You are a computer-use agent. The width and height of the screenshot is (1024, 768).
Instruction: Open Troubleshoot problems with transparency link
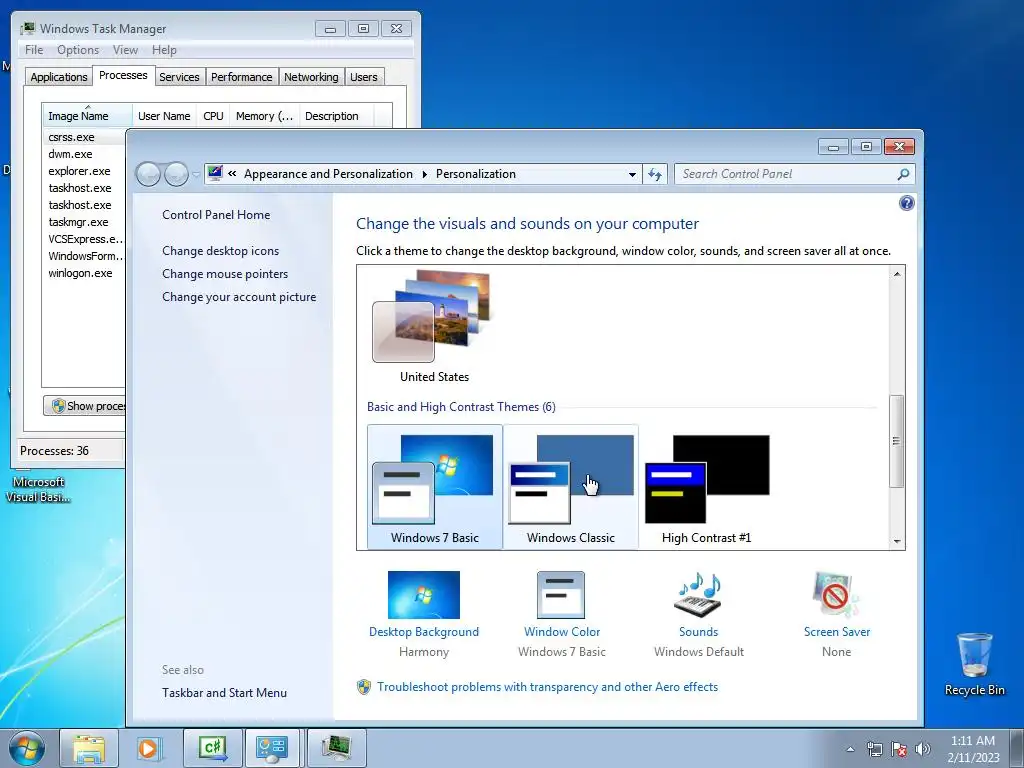(x=547, y=686)
